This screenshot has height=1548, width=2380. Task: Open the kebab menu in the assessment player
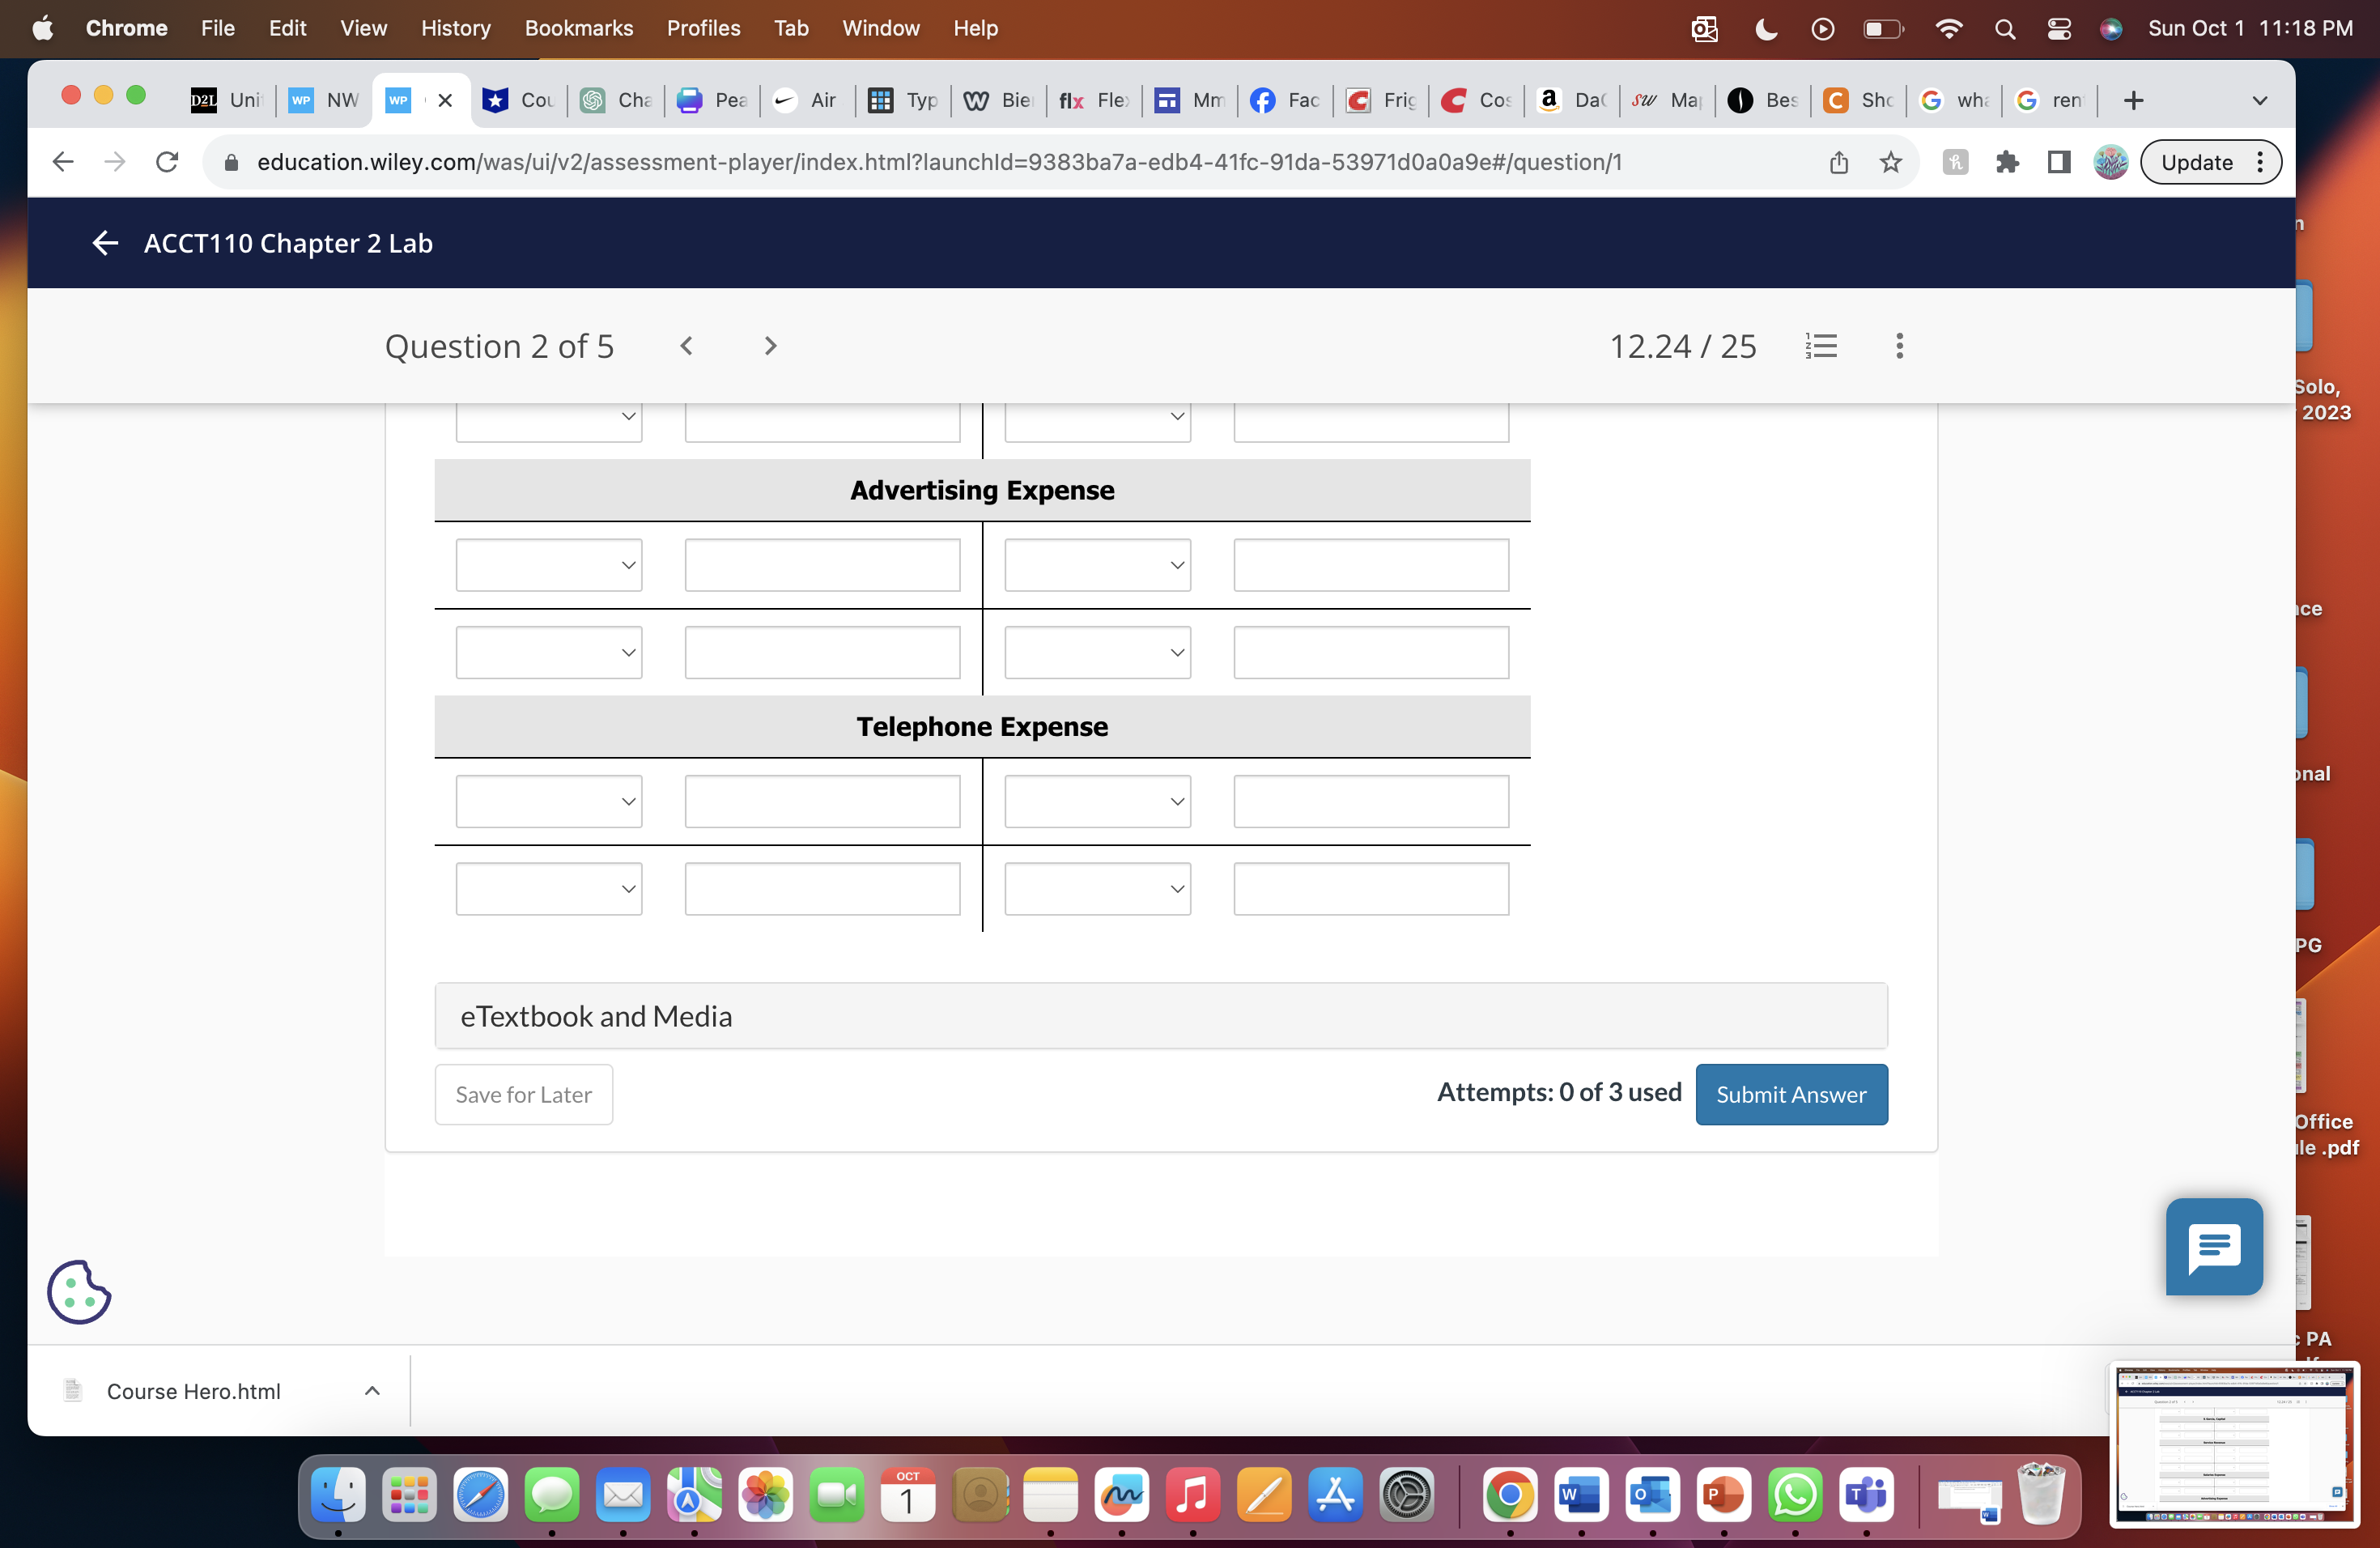1899,346
